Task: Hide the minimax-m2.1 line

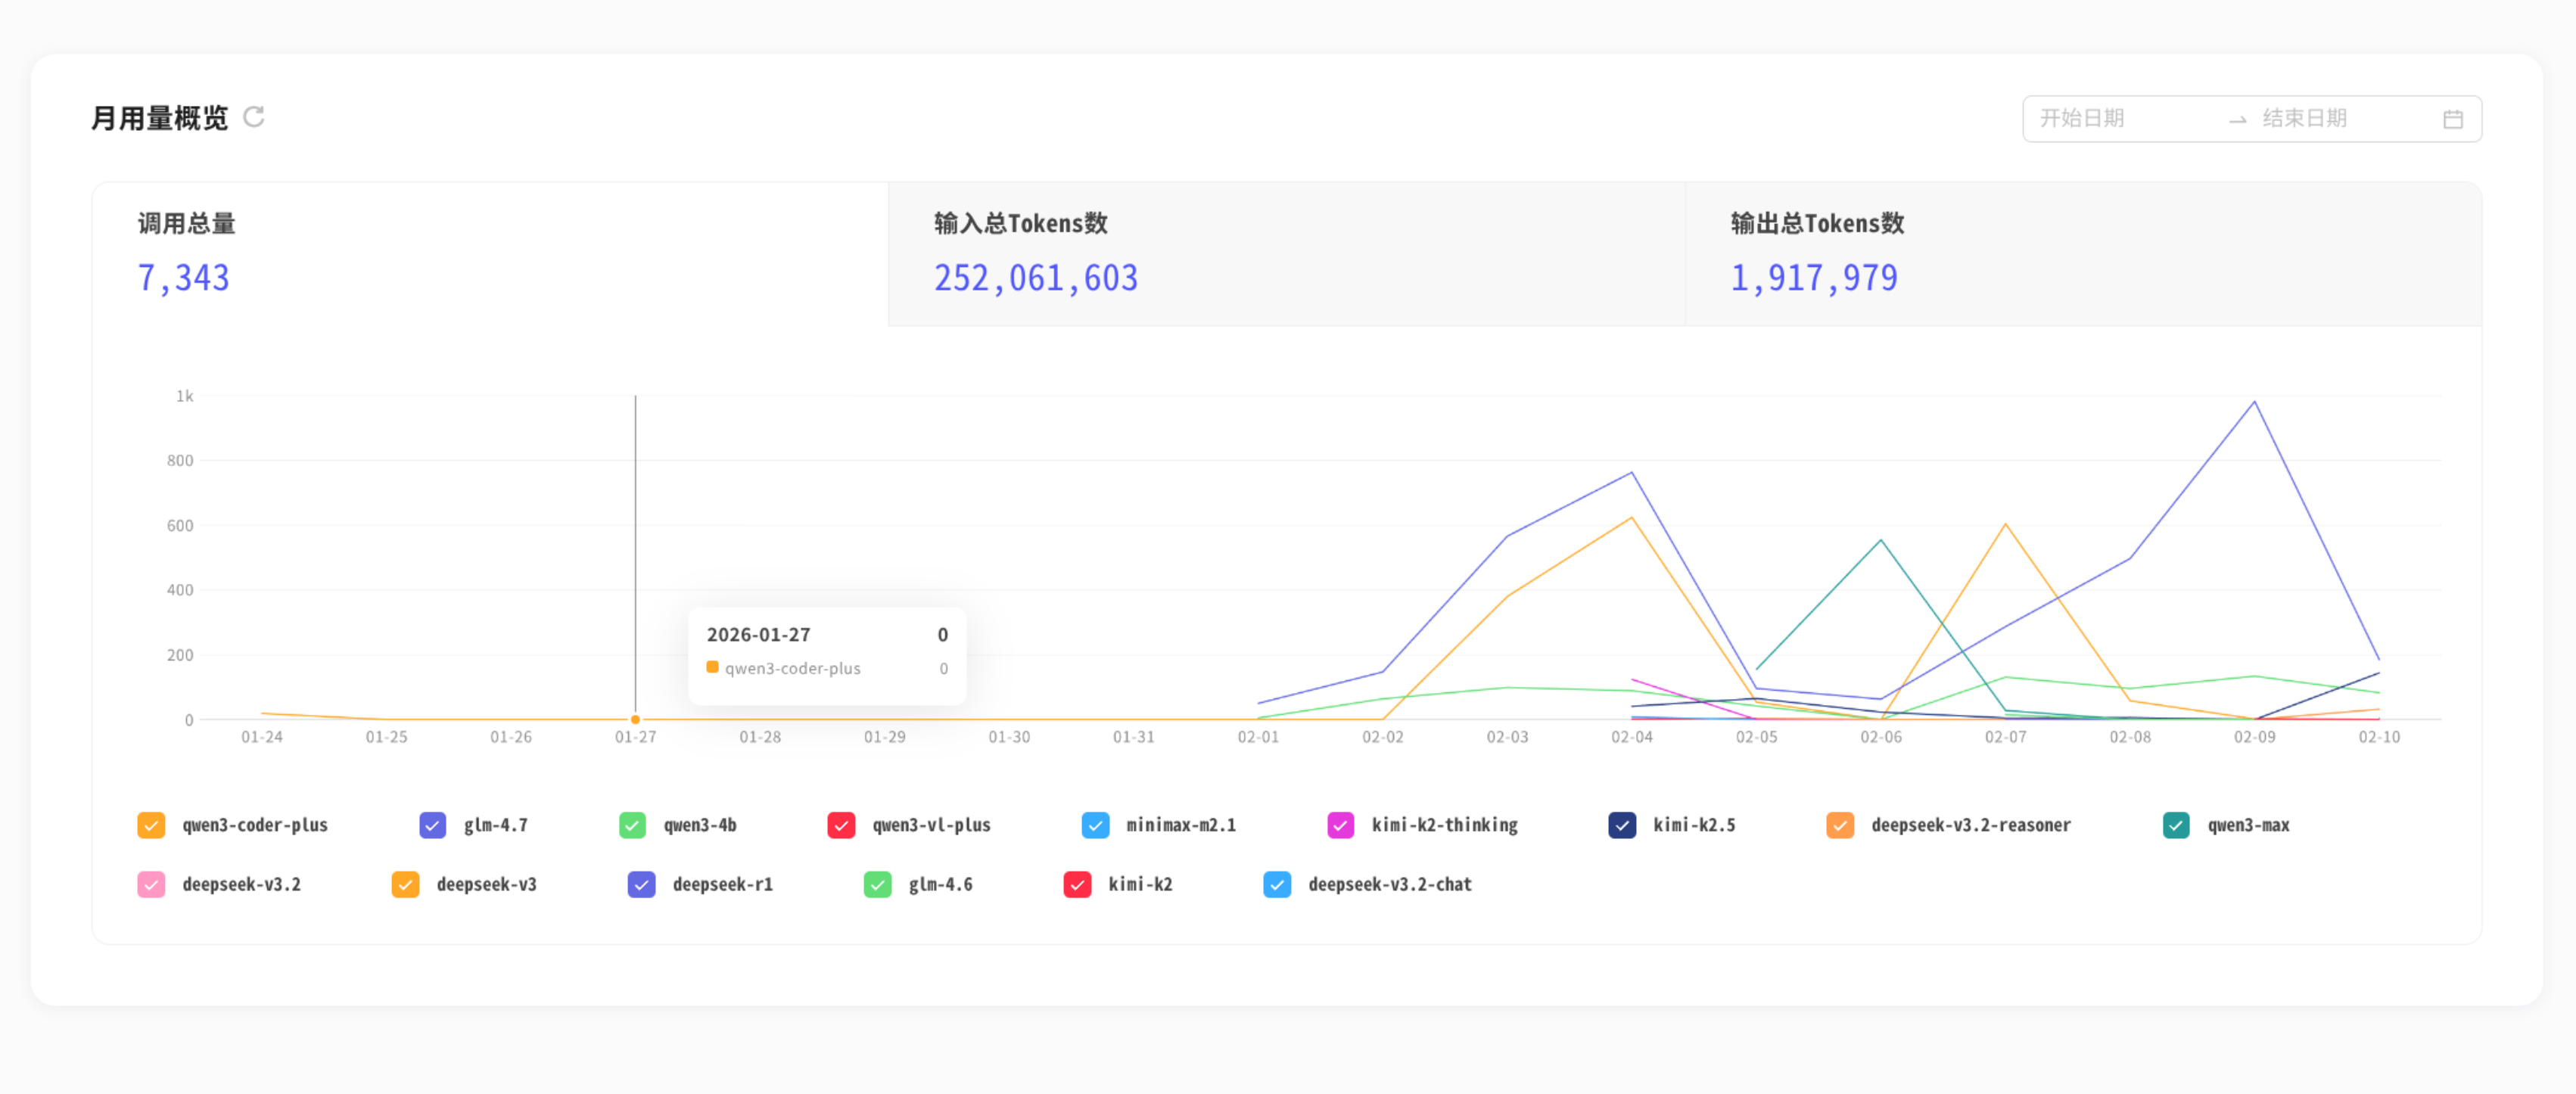Action: pyautogui.click(x=1095, y=825)
